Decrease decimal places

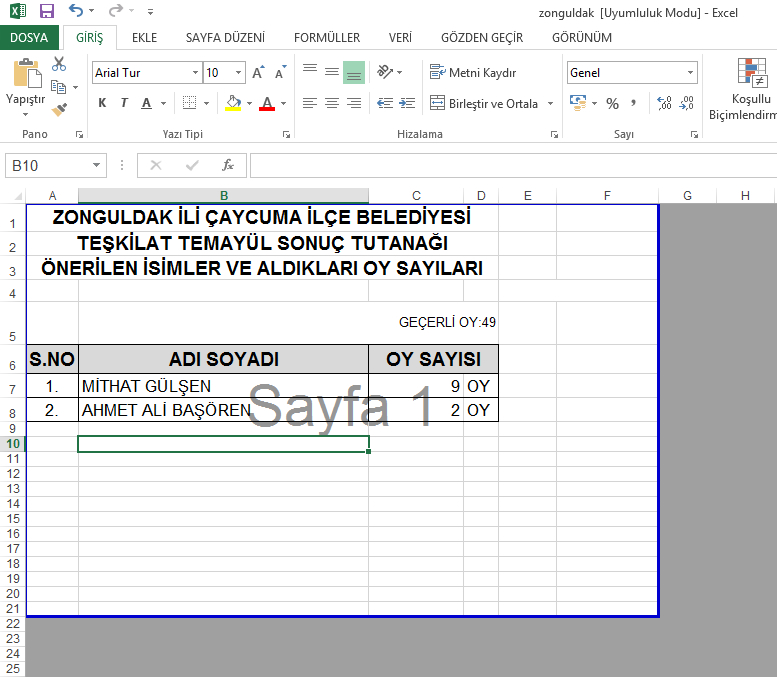point(686,103)
